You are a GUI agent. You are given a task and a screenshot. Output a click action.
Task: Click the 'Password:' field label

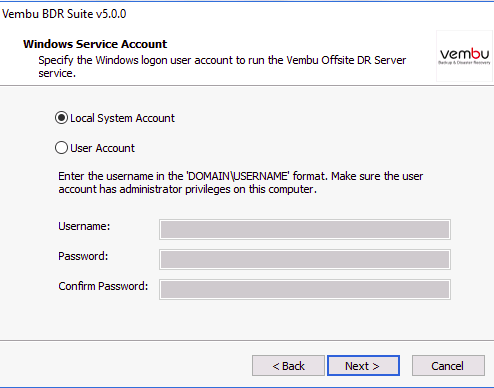coord(83,256)
